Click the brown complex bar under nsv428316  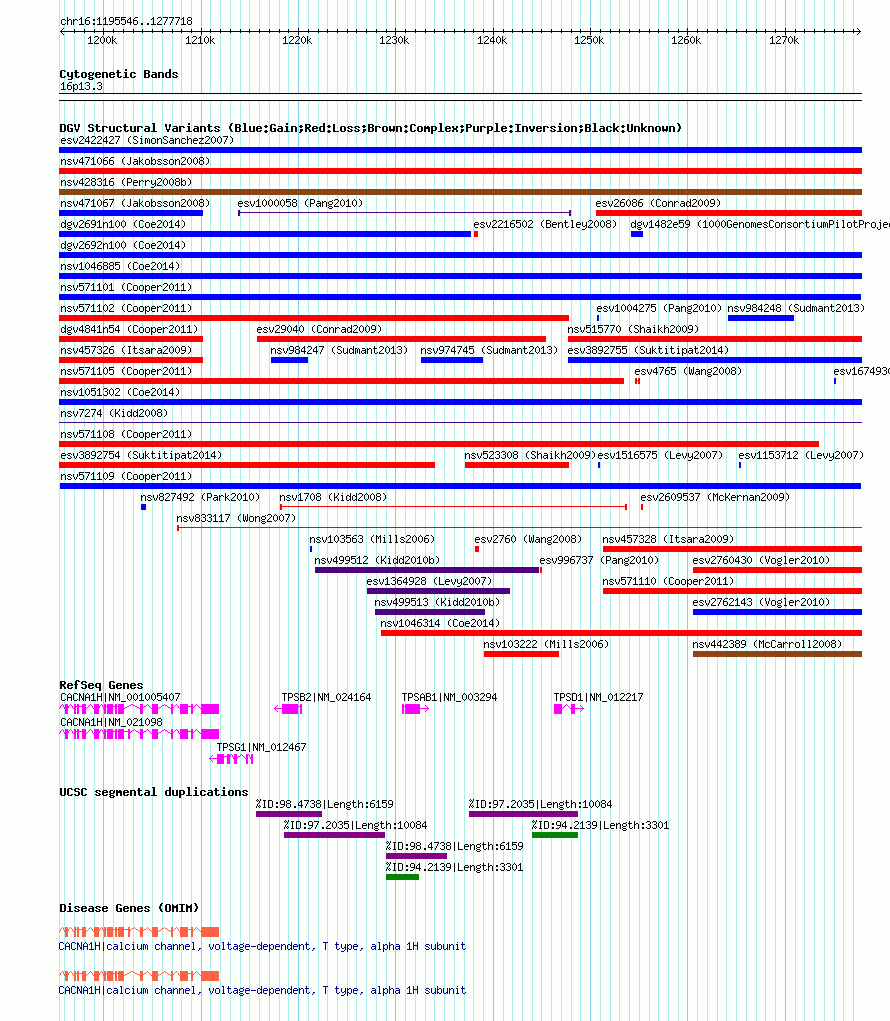[x=460, y=192]
